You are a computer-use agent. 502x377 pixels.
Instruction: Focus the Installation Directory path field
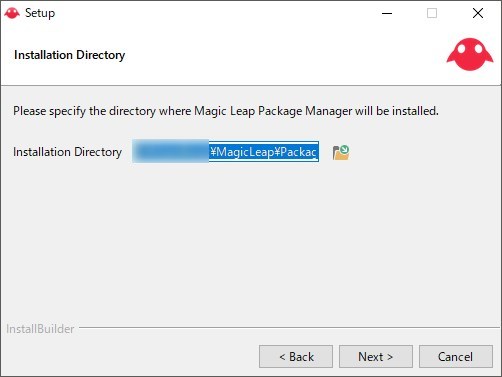[x=226, y=152]
